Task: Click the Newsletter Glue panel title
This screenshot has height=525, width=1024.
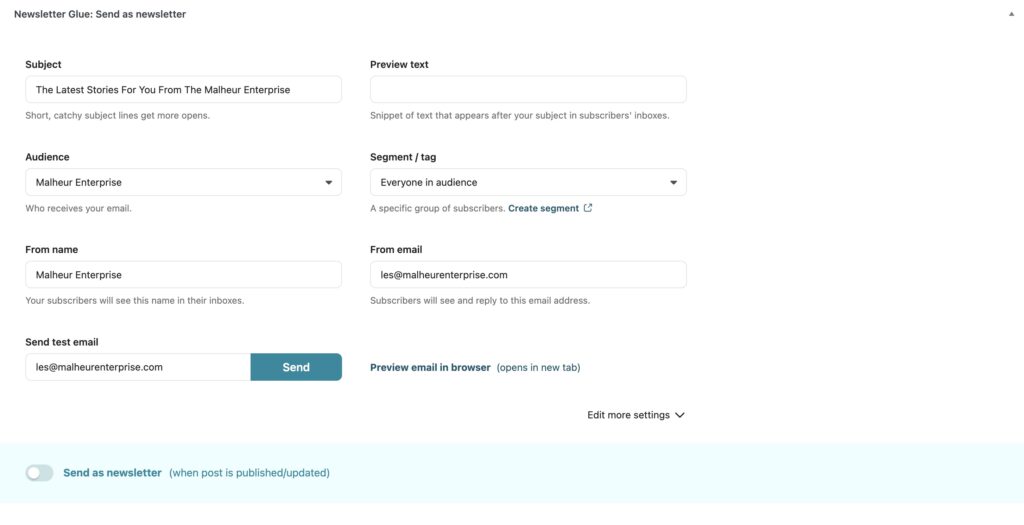Action: 100,15
